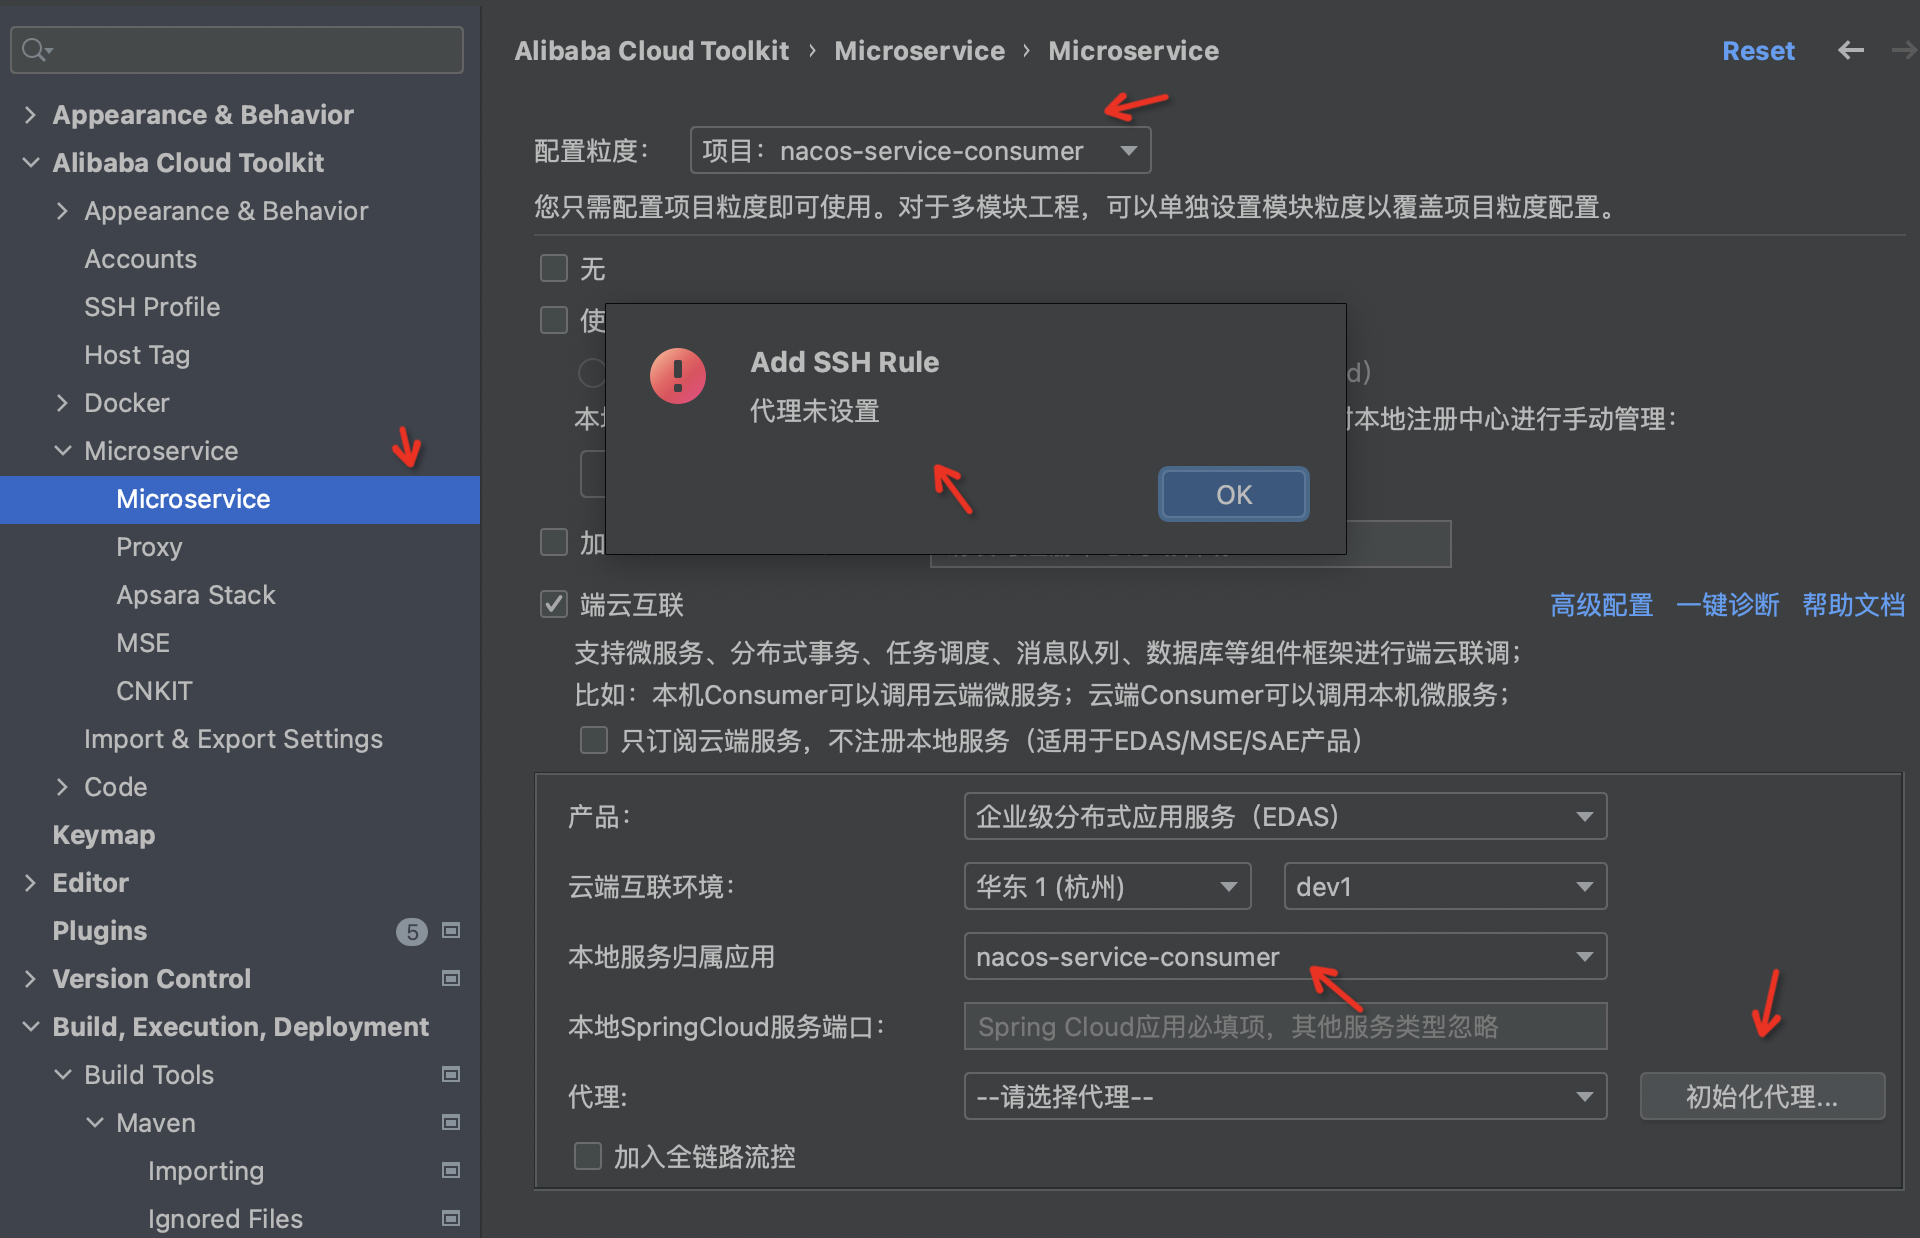Screen dimensions: 1920x1238
Task: Click the Version Control project settings icon
Action: [451, 979]
